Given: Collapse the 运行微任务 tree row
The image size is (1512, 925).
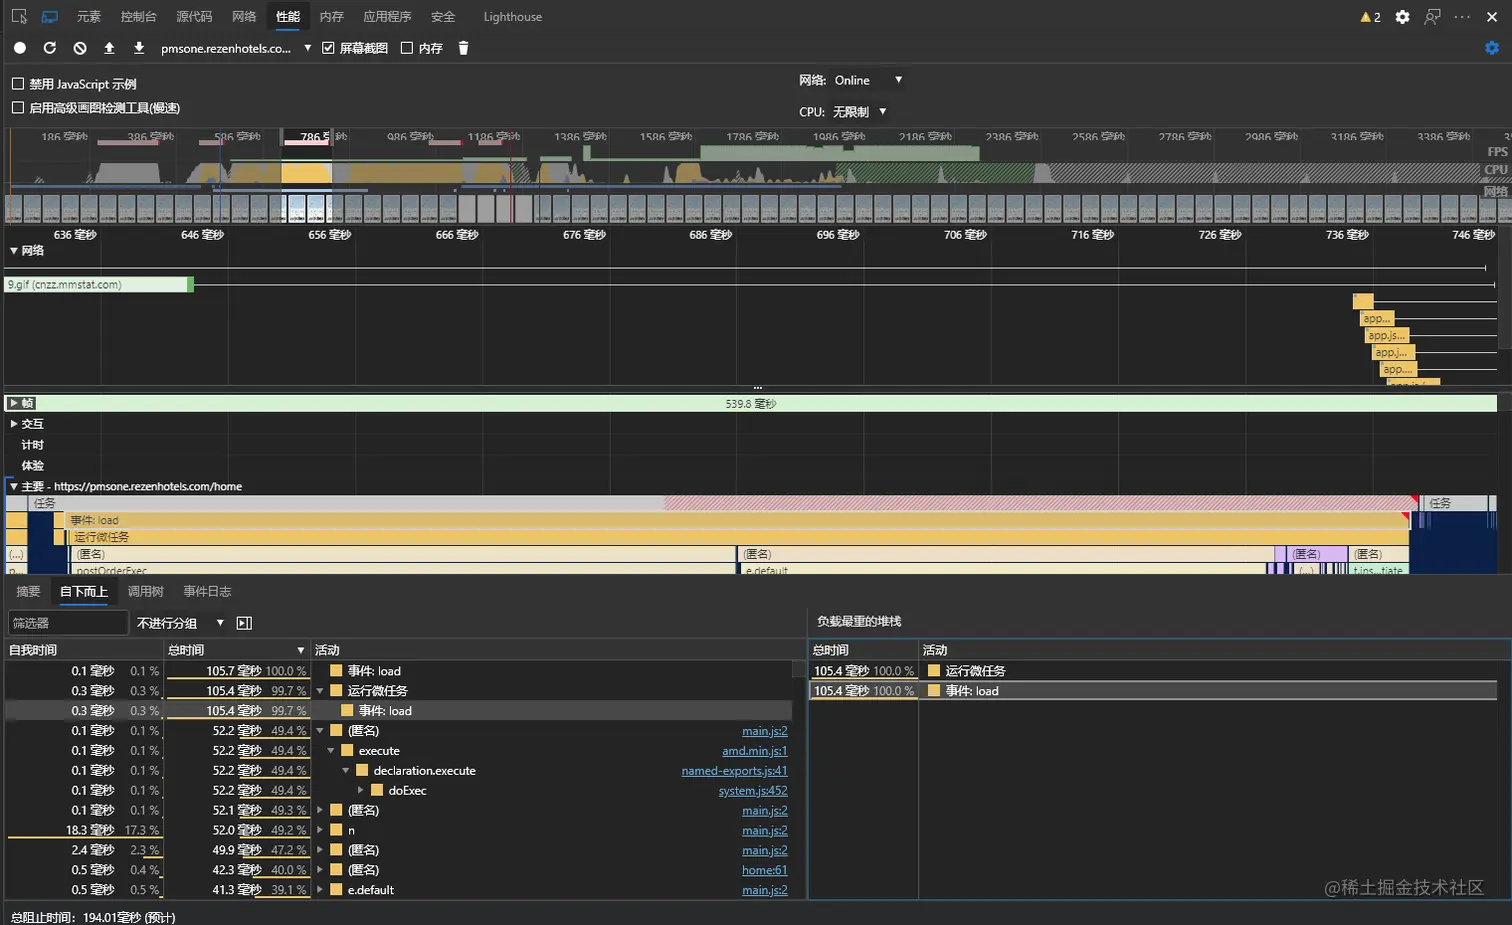Looking at the screenshot, I should tap(321, 691).
